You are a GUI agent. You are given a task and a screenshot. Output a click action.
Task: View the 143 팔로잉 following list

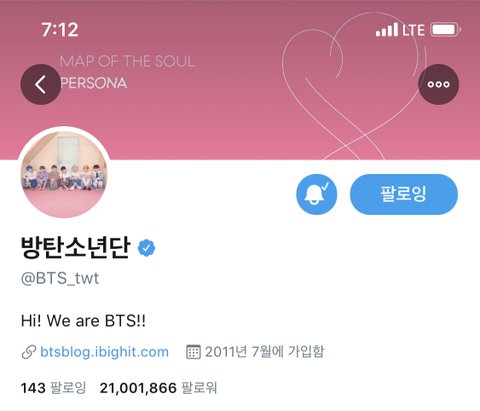[x=53, y=388]
